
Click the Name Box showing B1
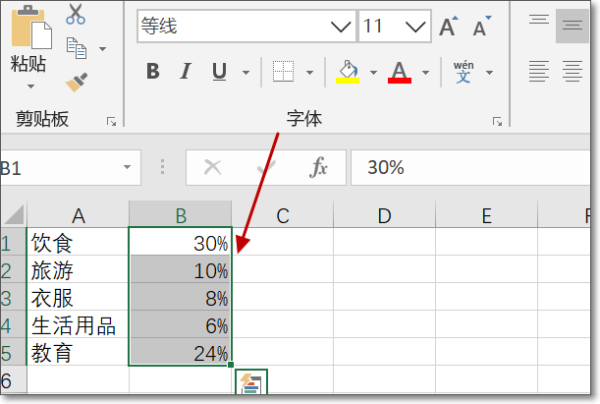[59, 168]
